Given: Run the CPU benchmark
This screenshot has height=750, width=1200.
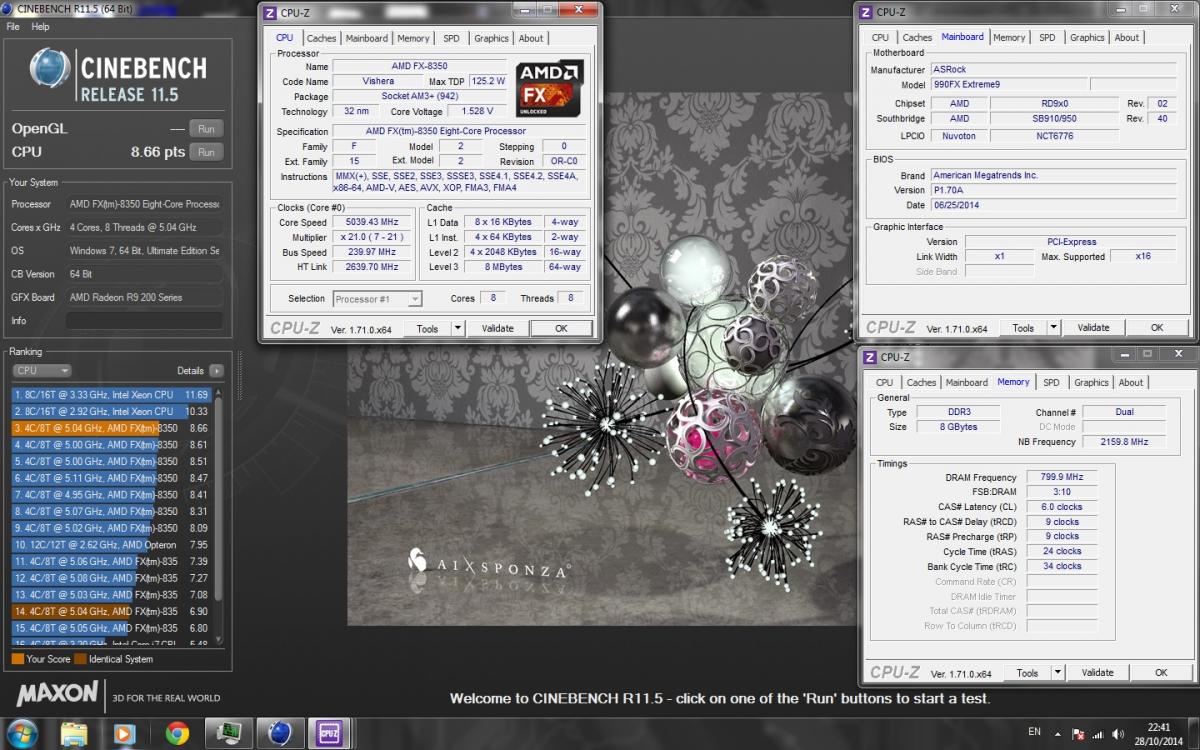Looking at the screenshot, I should [206, 152].
